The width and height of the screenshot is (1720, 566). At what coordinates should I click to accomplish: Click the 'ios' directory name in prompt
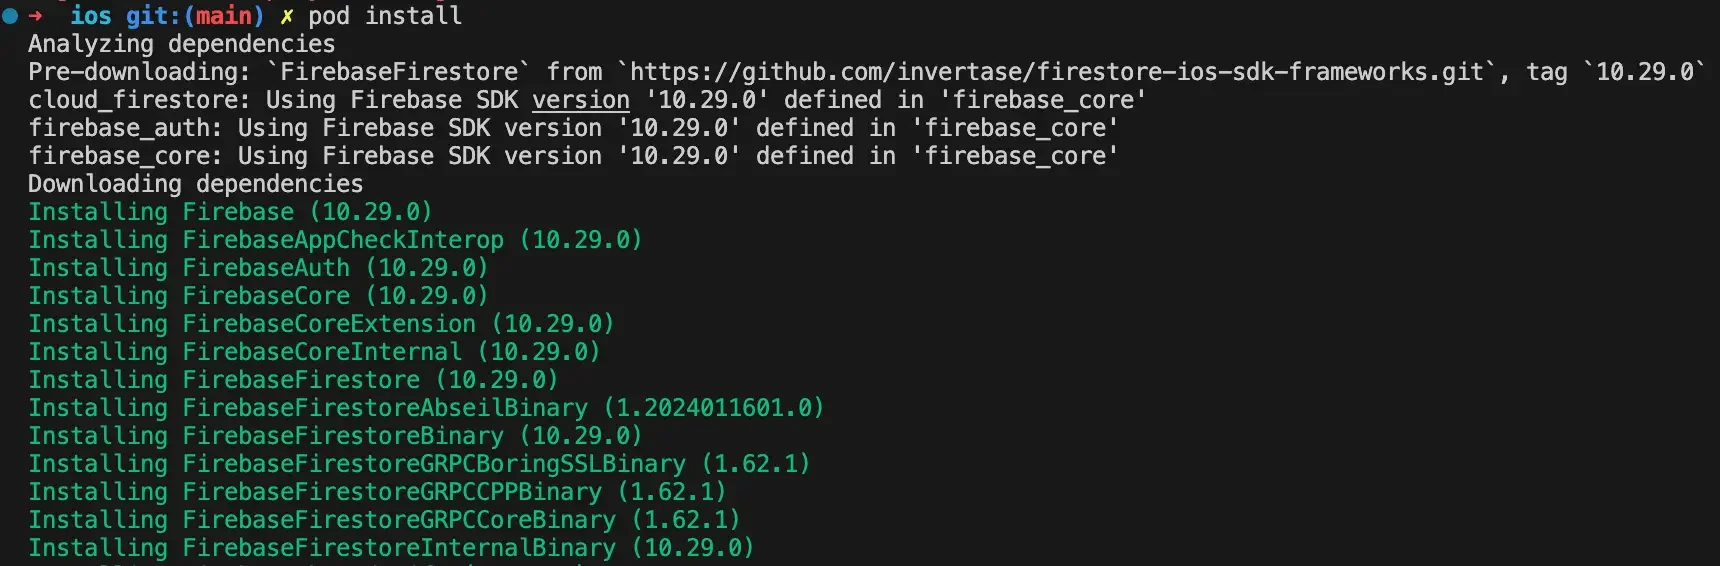91,16
